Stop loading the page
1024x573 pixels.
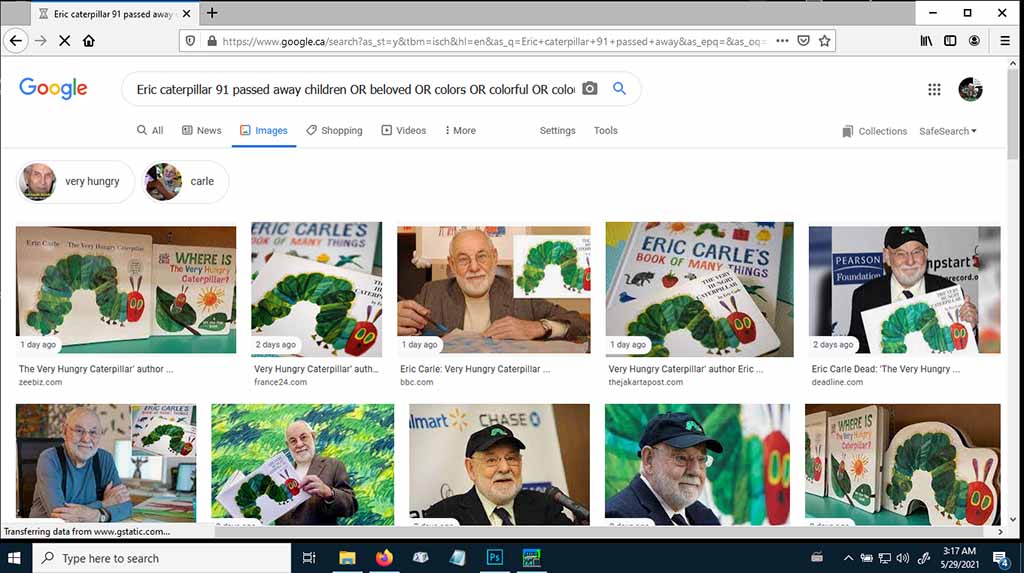(65, 41)
